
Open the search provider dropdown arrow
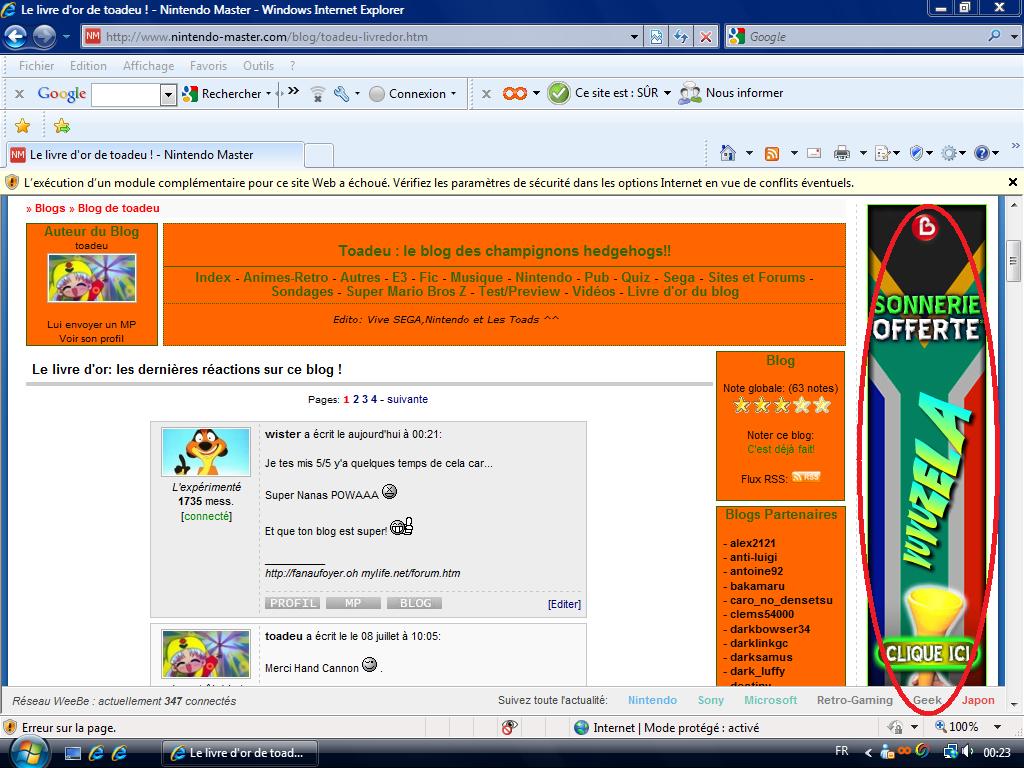click(1014, 37)
